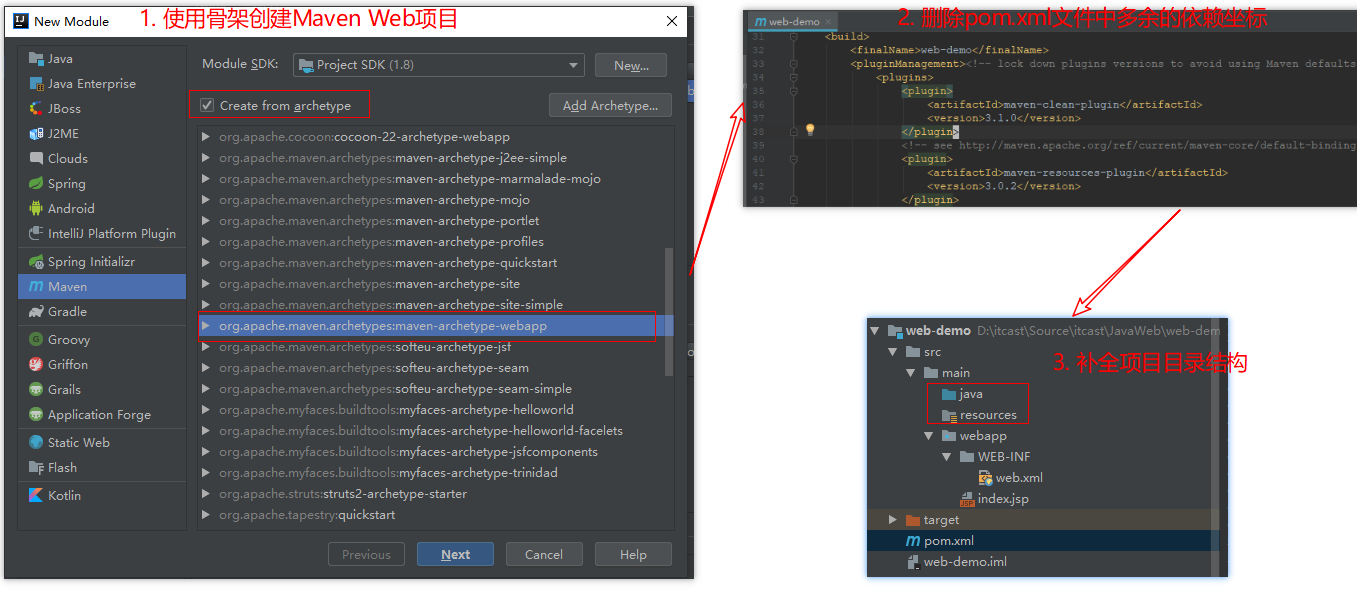The height and width of the screenshot is (591, 1357).
Task: Open the Module SDK dropdown
Action: 439,65
